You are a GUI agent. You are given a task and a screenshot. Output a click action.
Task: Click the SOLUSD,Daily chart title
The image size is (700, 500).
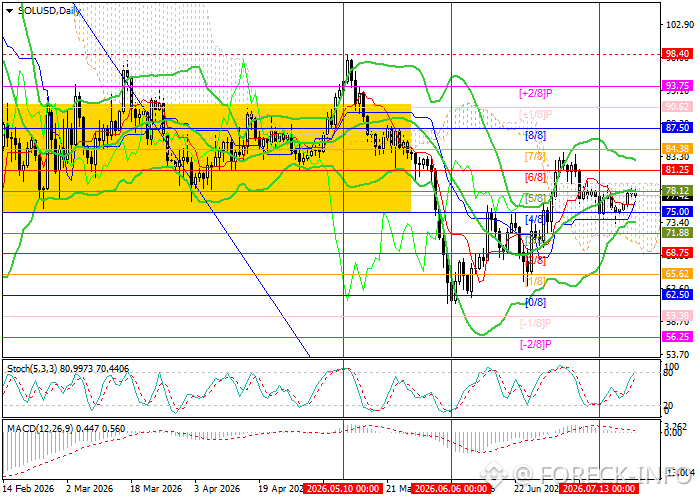(49, 11)
